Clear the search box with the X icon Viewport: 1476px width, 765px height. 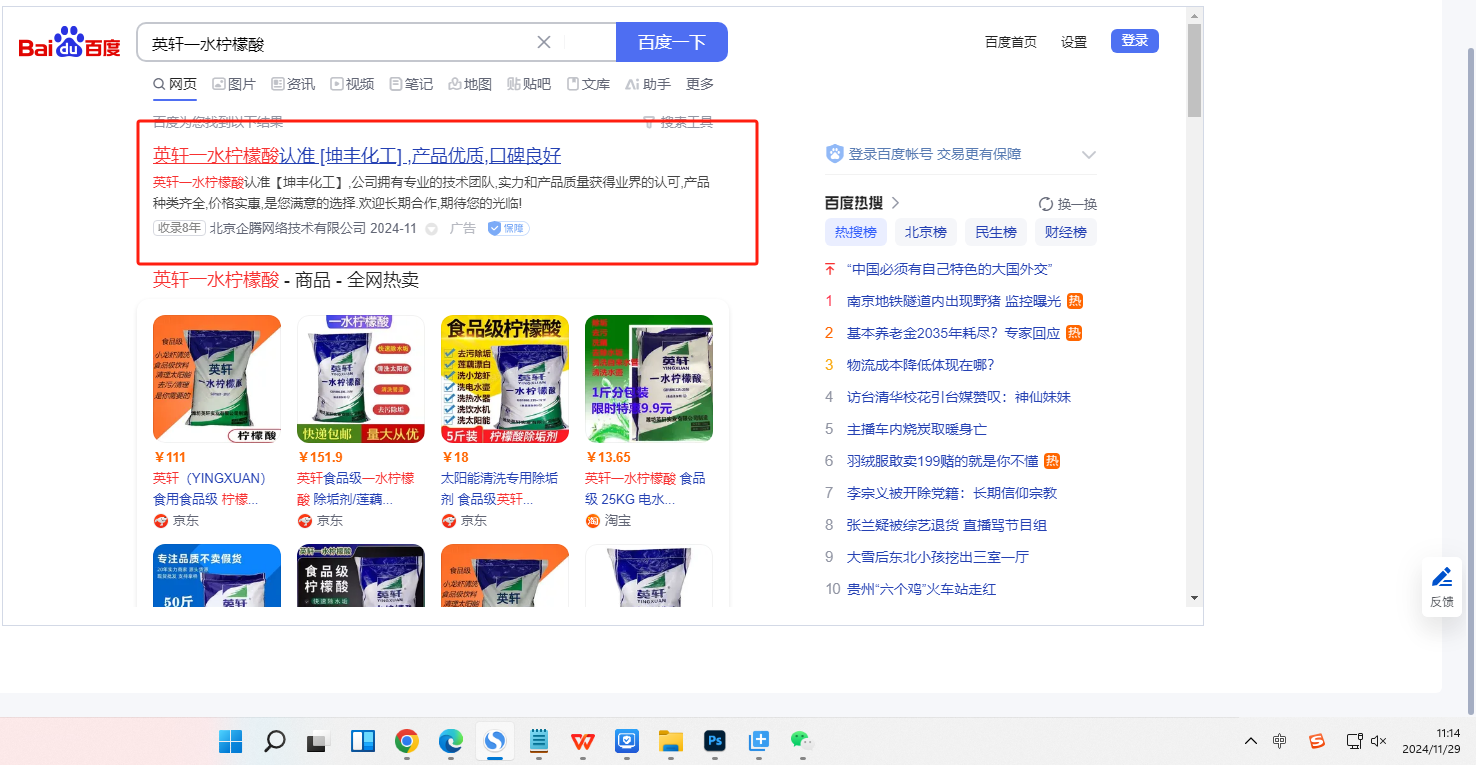coord(544,42)
